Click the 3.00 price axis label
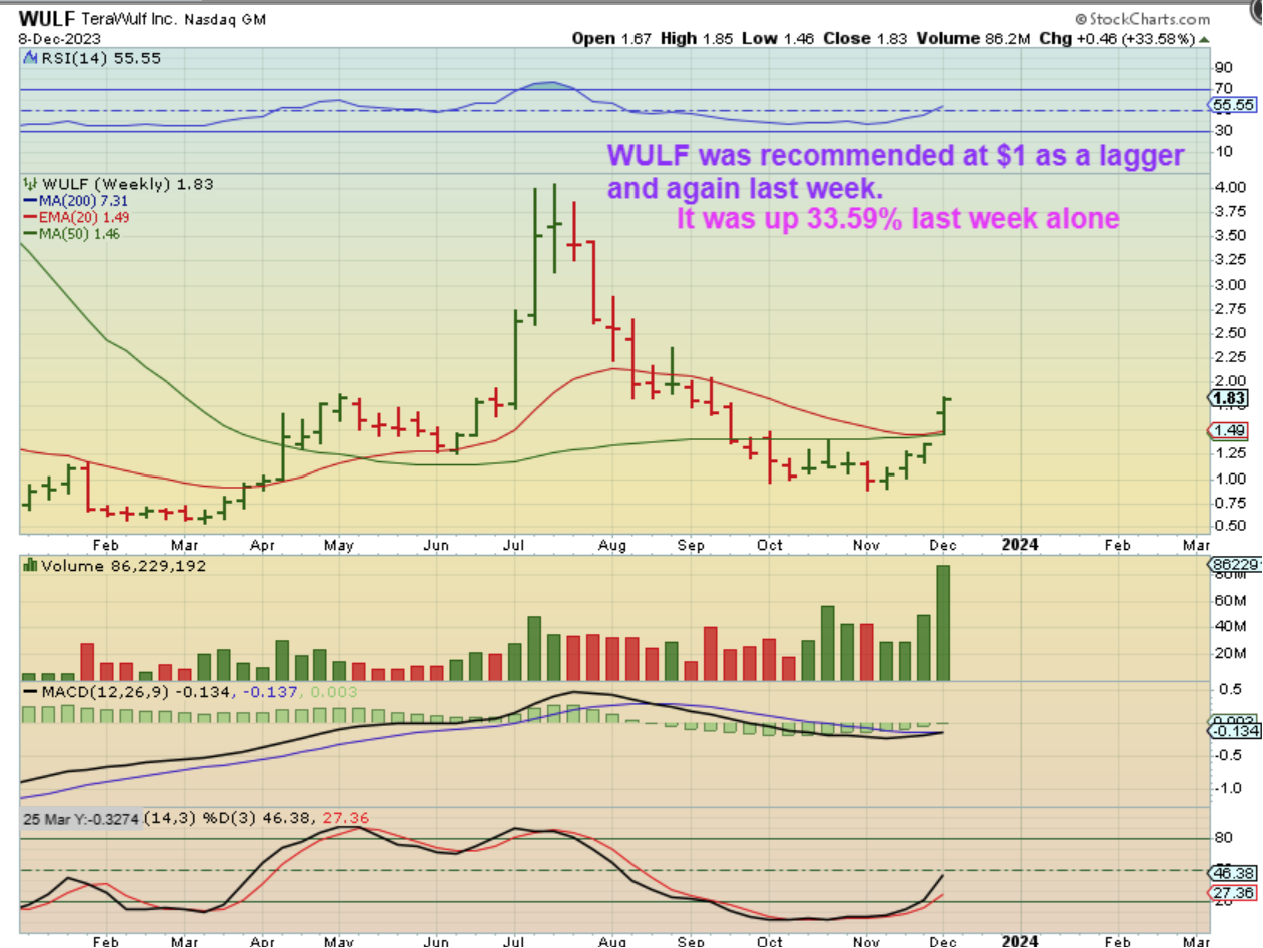The width and height of the screenshot is (1263, 948). tap(1229, 285)
